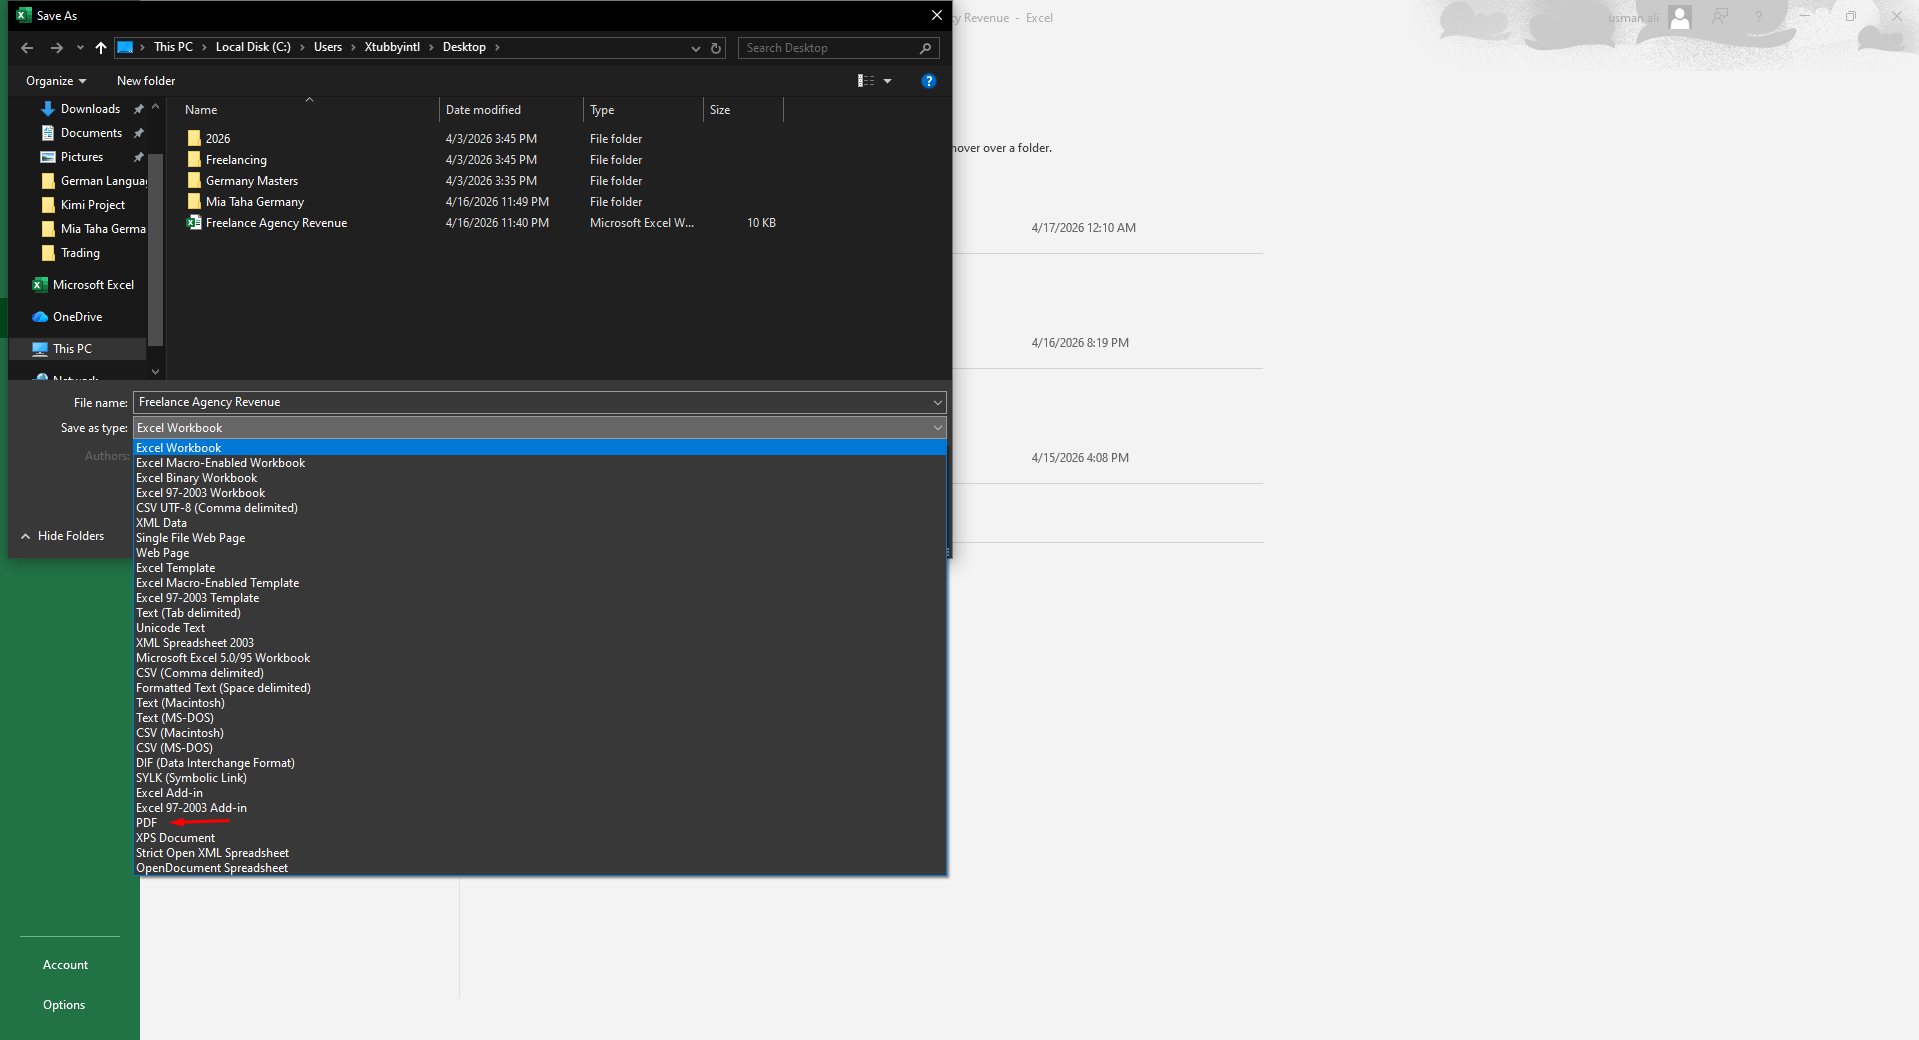
Task: Open Downloads in navigation pane
Action: (x=90, y=109)
